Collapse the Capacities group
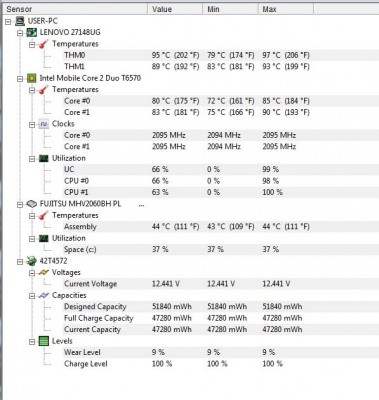Screen dimensions: 379x400 tap(32, 296)
